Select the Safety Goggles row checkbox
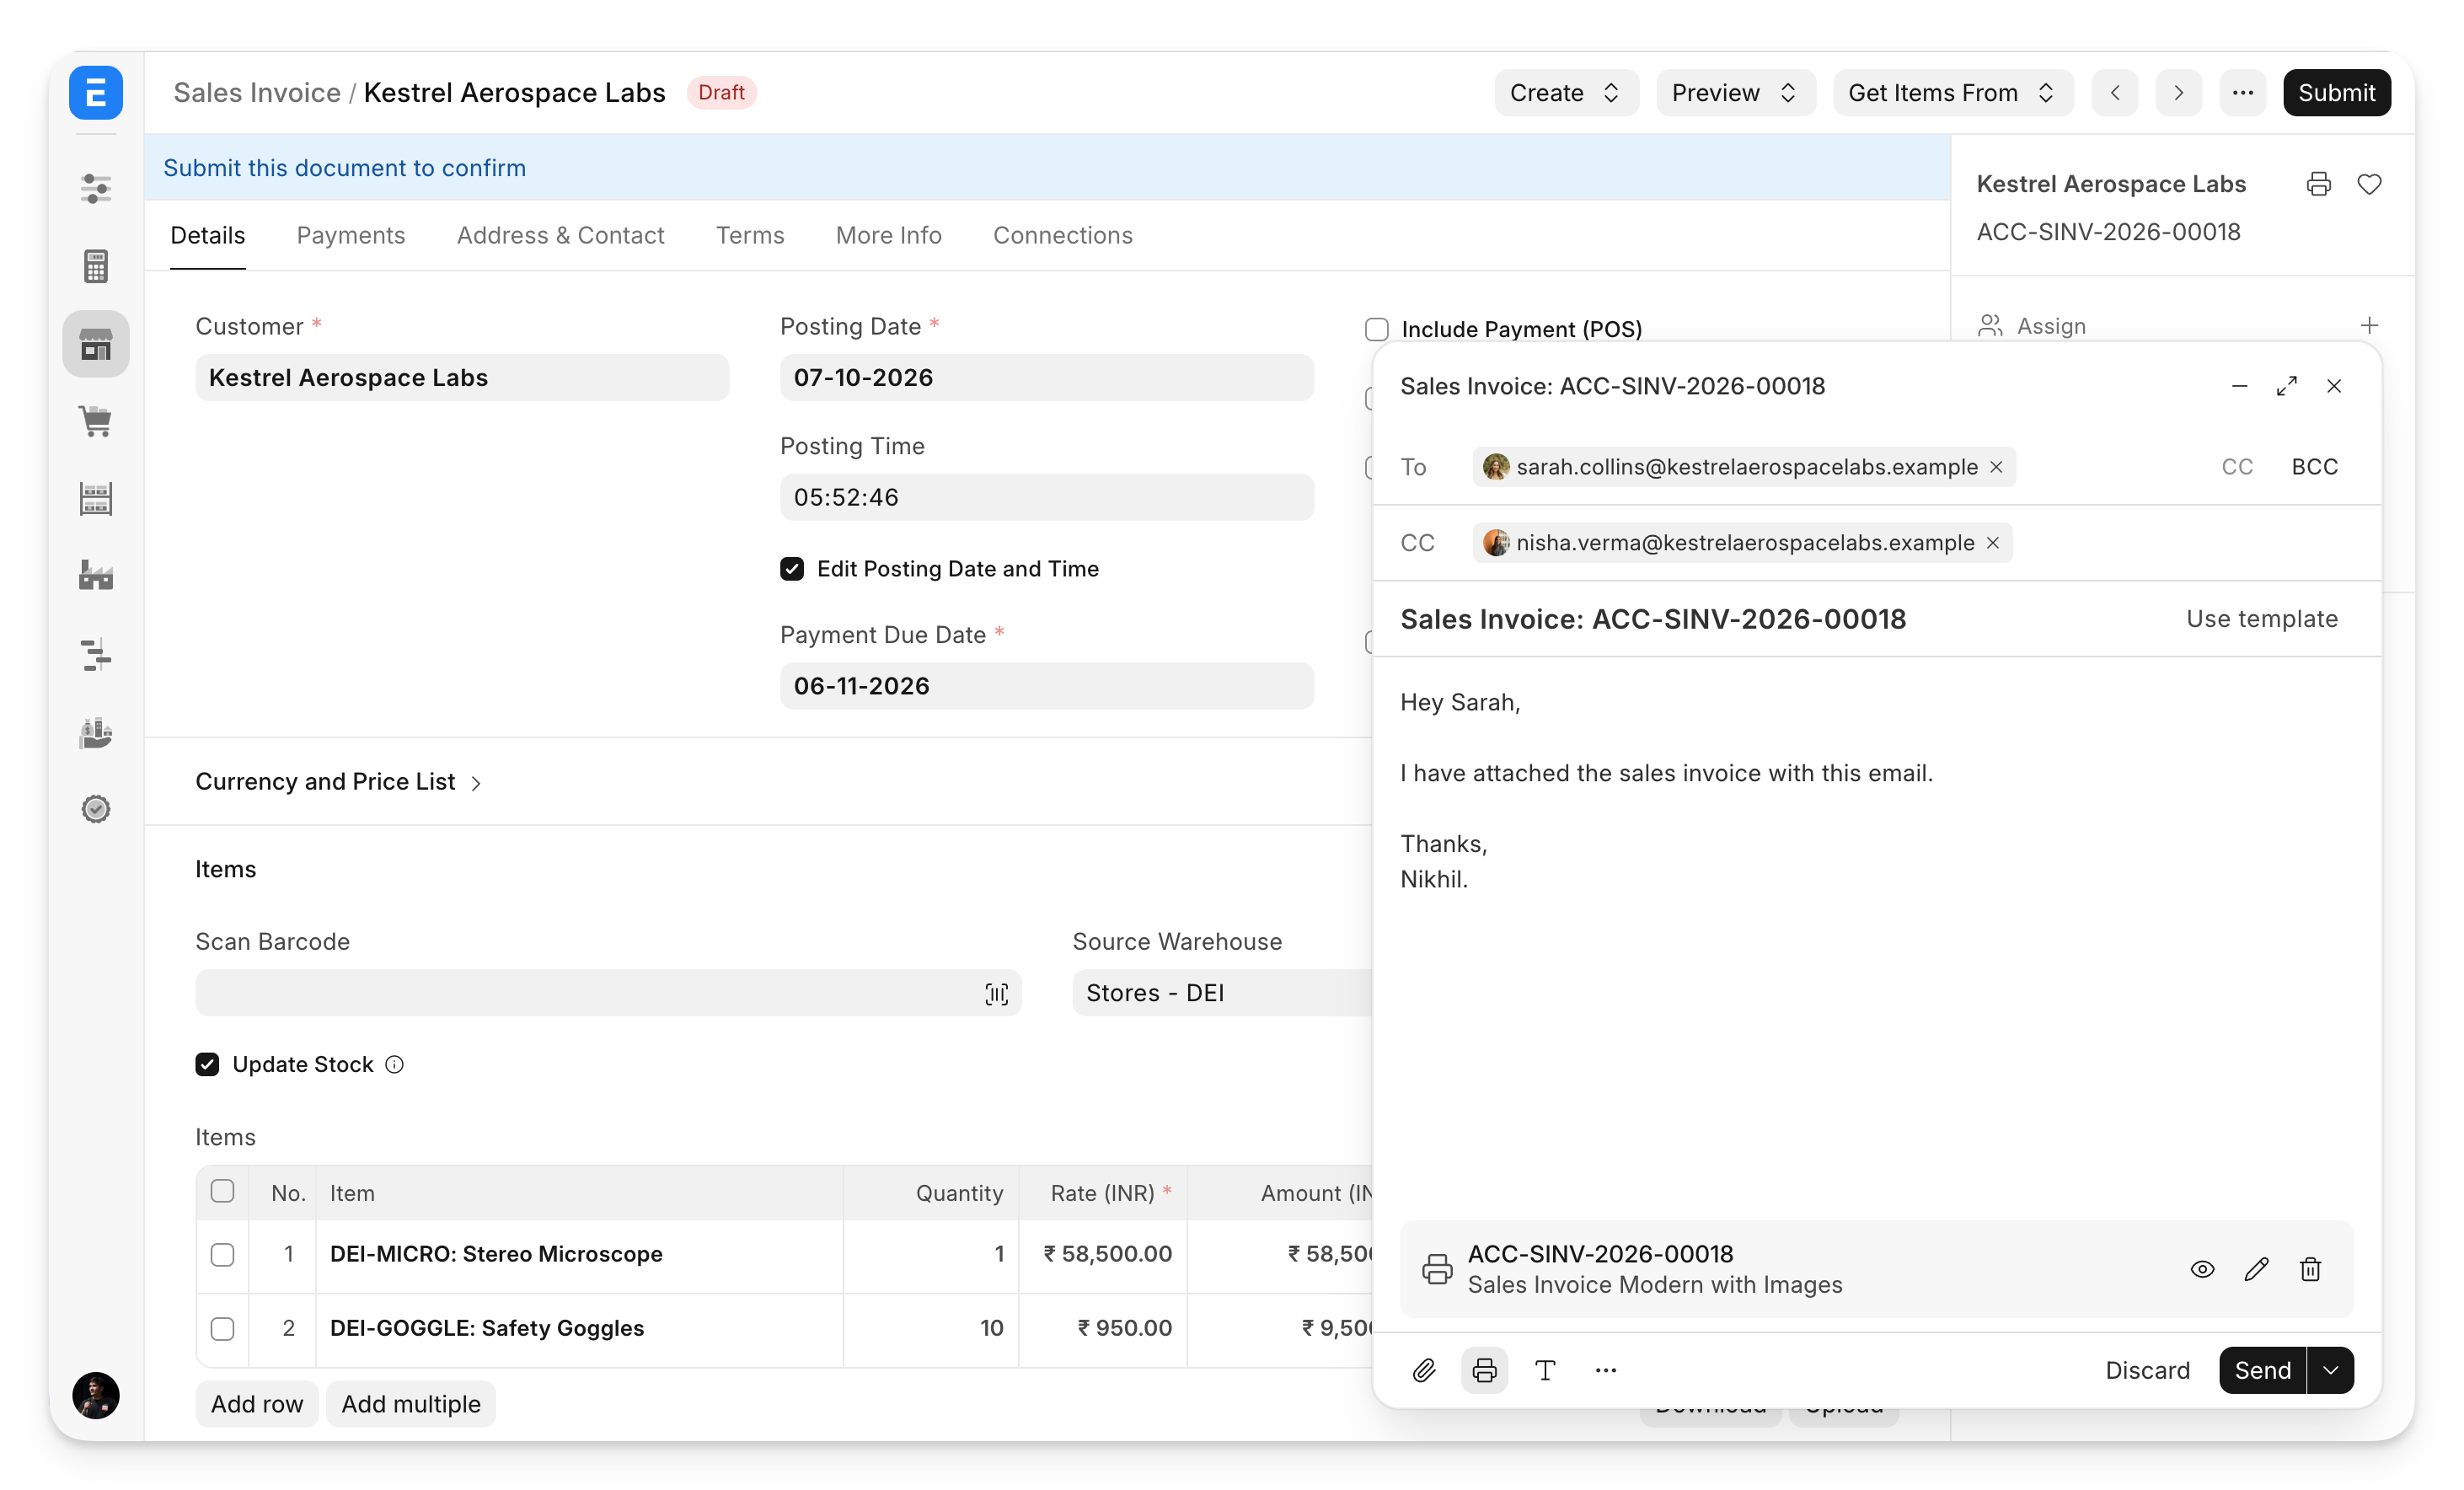Viewport: 2464px width, 1490px height. pos(222,1329)
